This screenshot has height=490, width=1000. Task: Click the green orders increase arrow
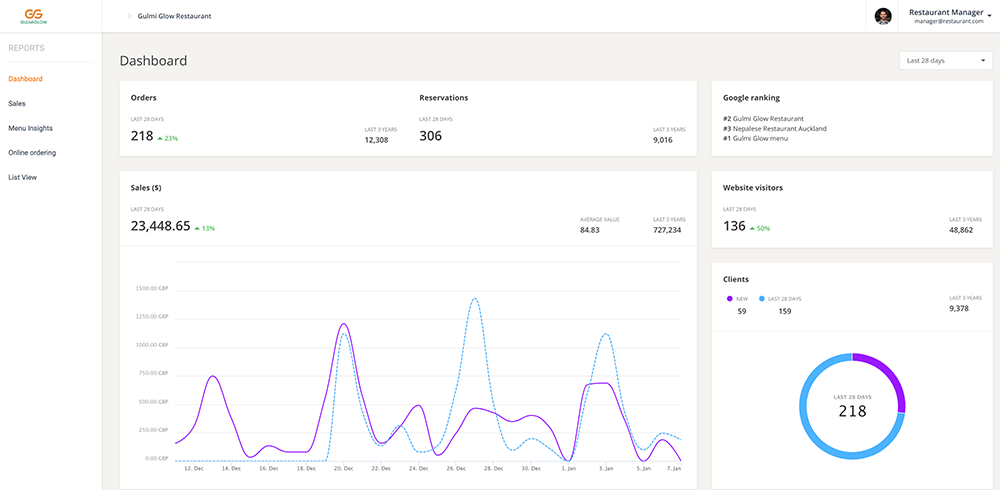tap(160, 138)
